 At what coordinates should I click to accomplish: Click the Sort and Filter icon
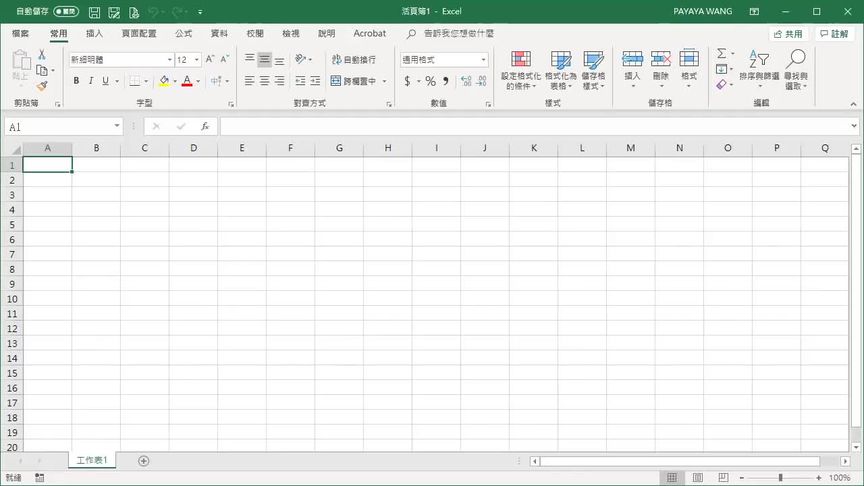point(758,58)
